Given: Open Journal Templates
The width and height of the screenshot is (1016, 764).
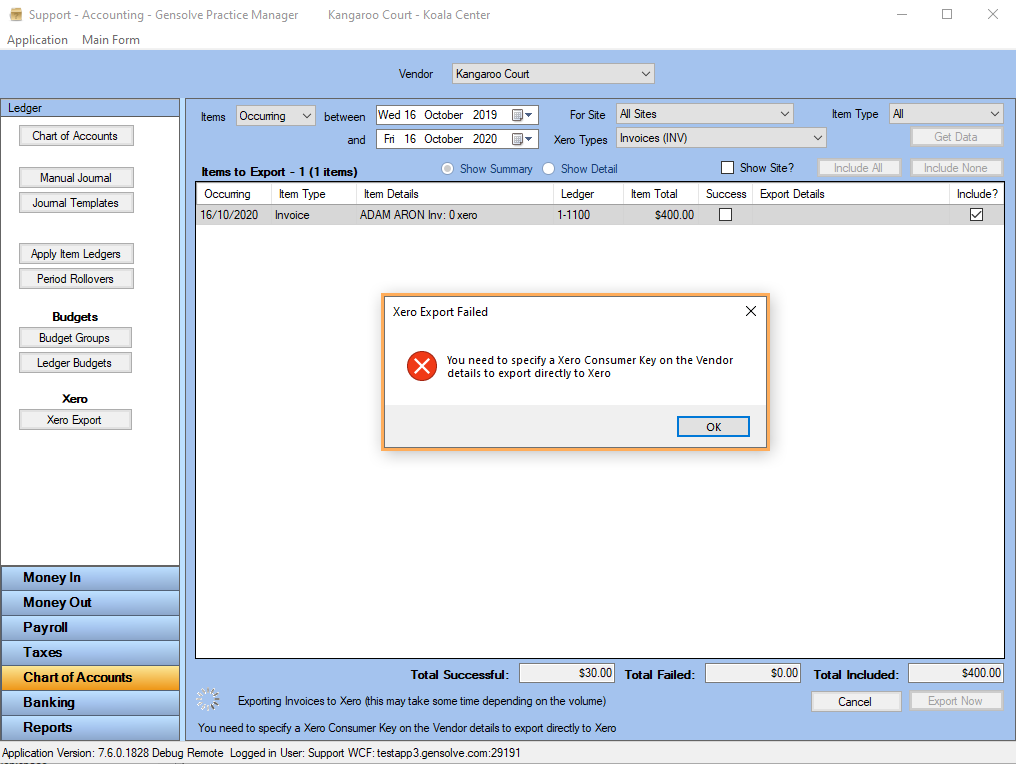Looking at the screenshot, I should [x=76, y=203].
